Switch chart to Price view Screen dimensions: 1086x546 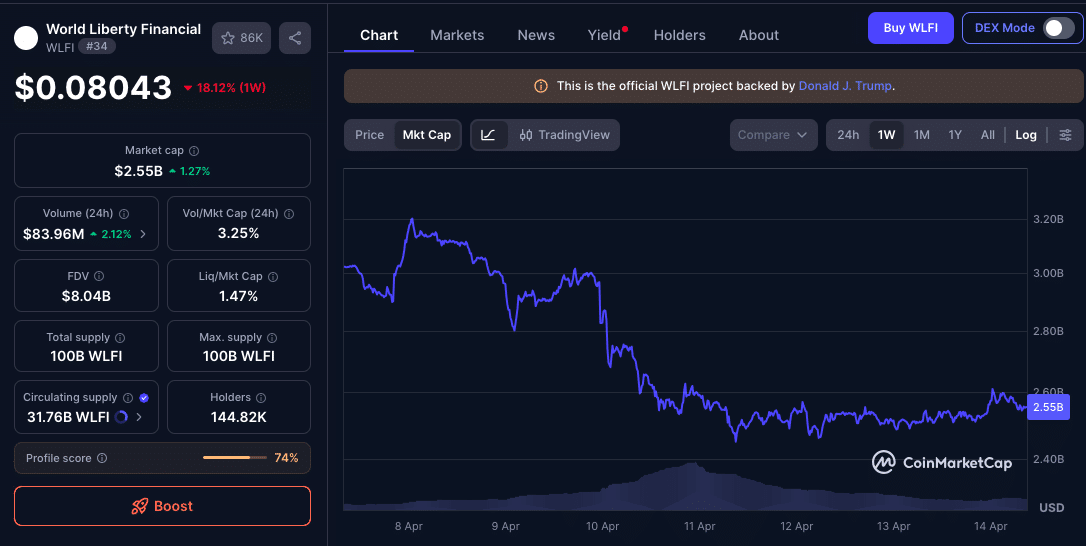(x=369, y=135)
